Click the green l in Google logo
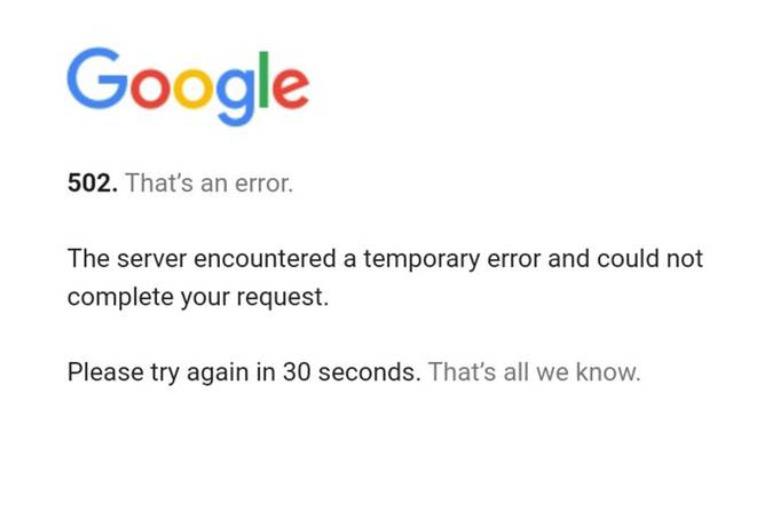Viewport: 761px width, 518px height. pos(264,79)
